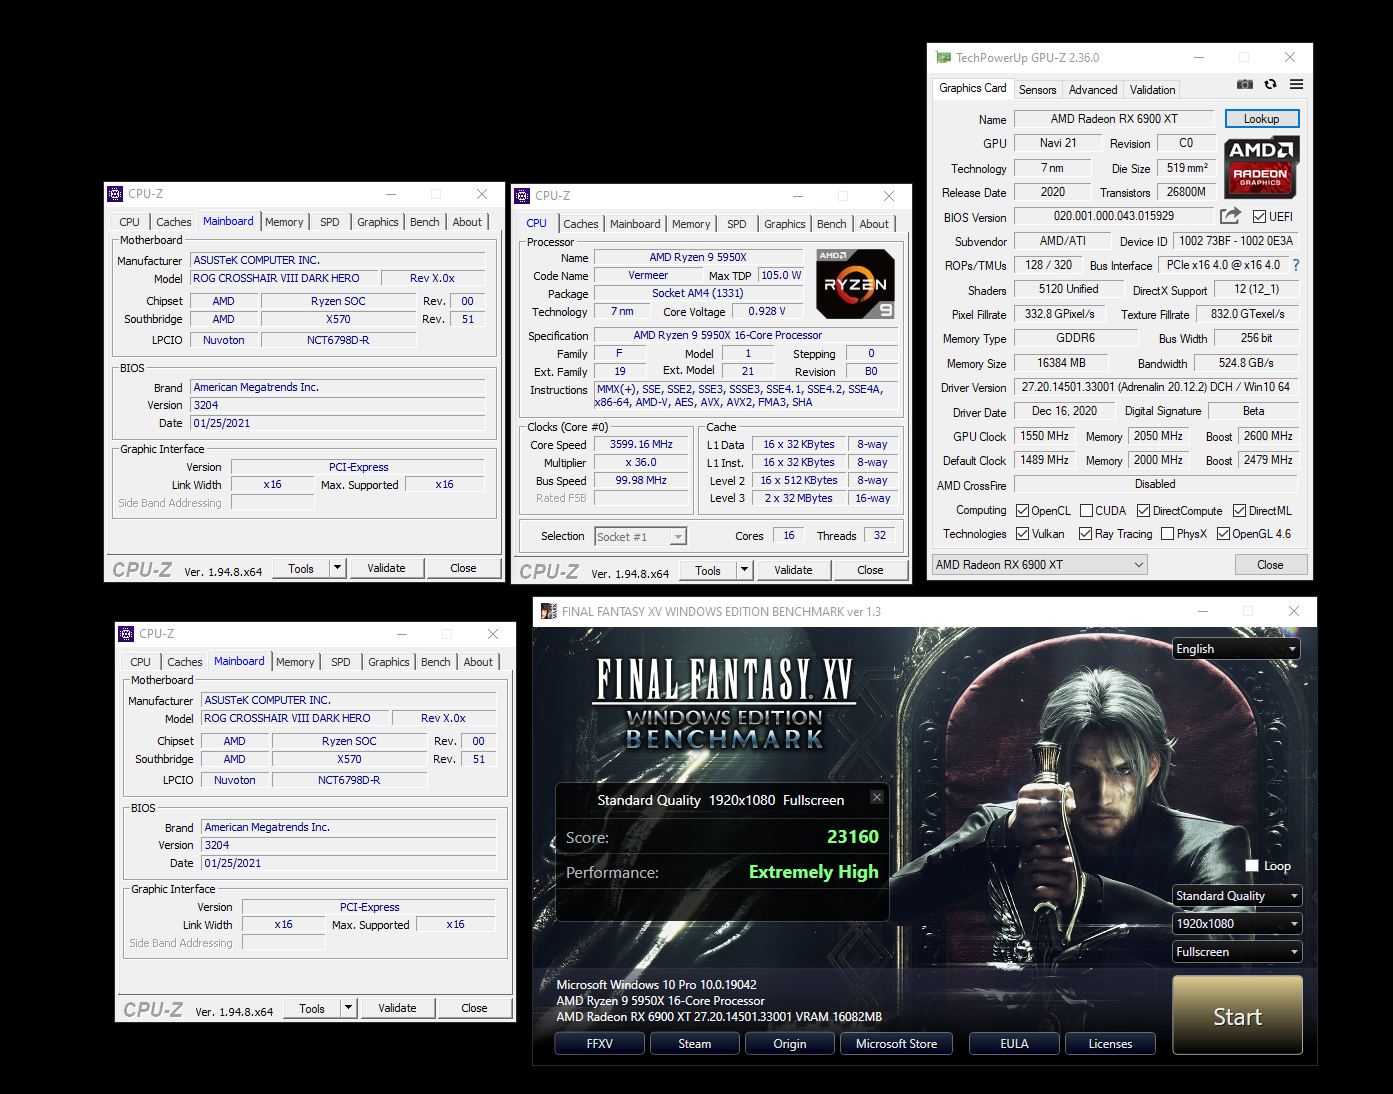Click the Steam button
The image size is (1393, 1094).
tap(695, 1044)
